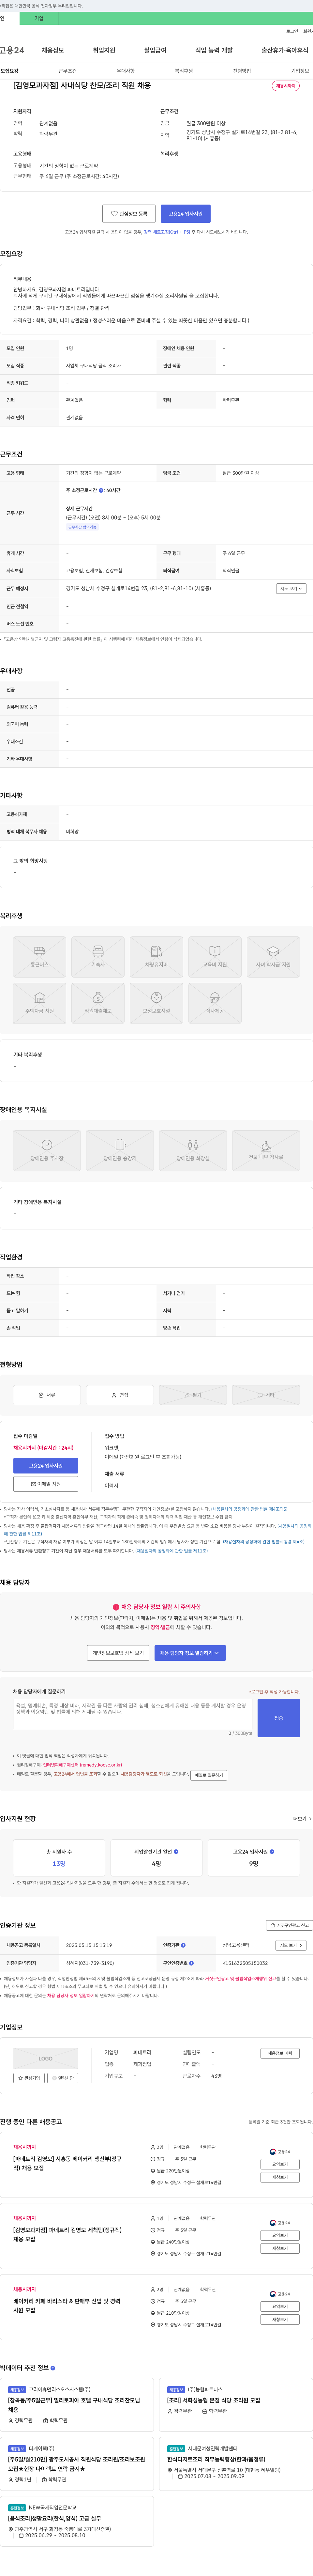The height and width of the screenshot is (2576, 313).
Task: Click the 고용24 logo
Action: coord(12,50)
